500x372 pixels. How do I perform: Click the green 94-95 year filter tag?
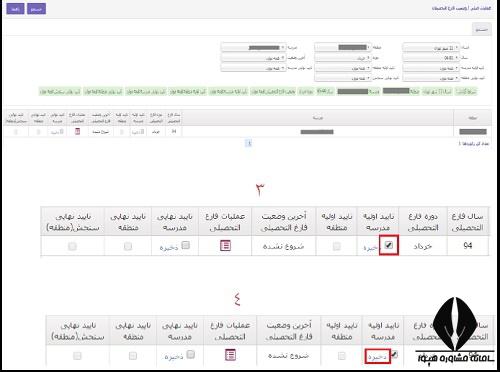[x=325, y=91]
